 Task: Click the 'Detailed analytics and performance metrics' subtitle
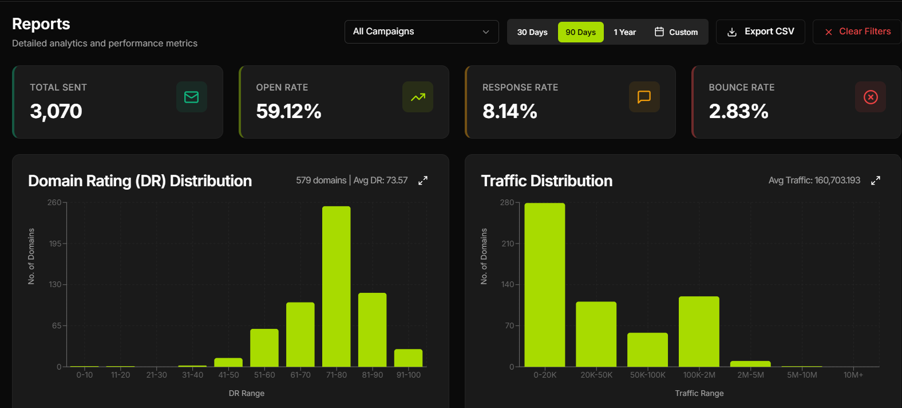(105, 43)
